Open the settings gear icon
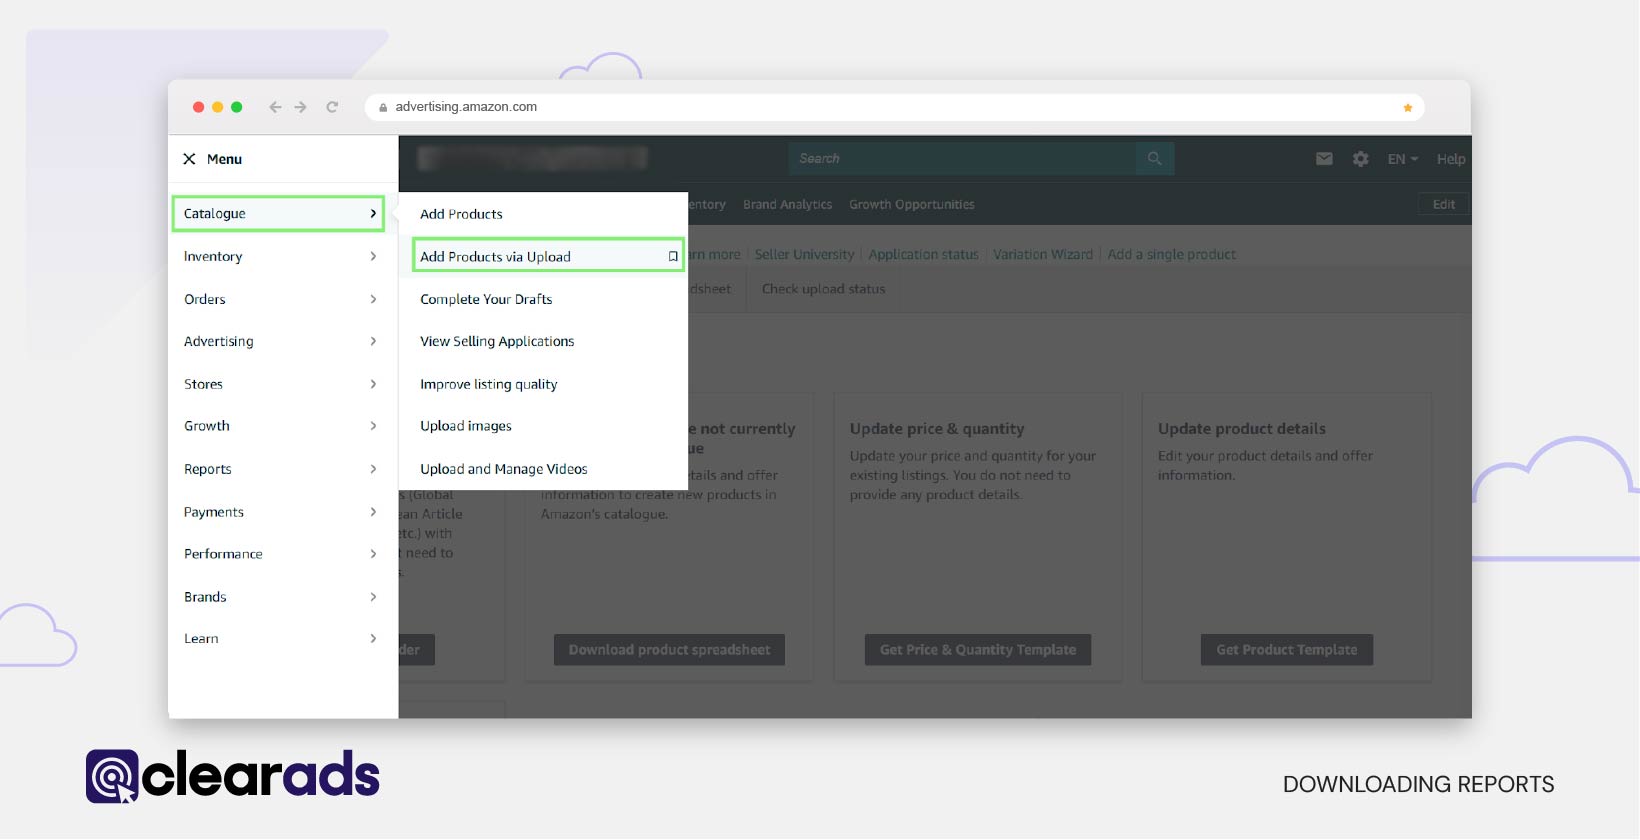The width and height of the screenshot is (1640, 840). pos(1360,158)
